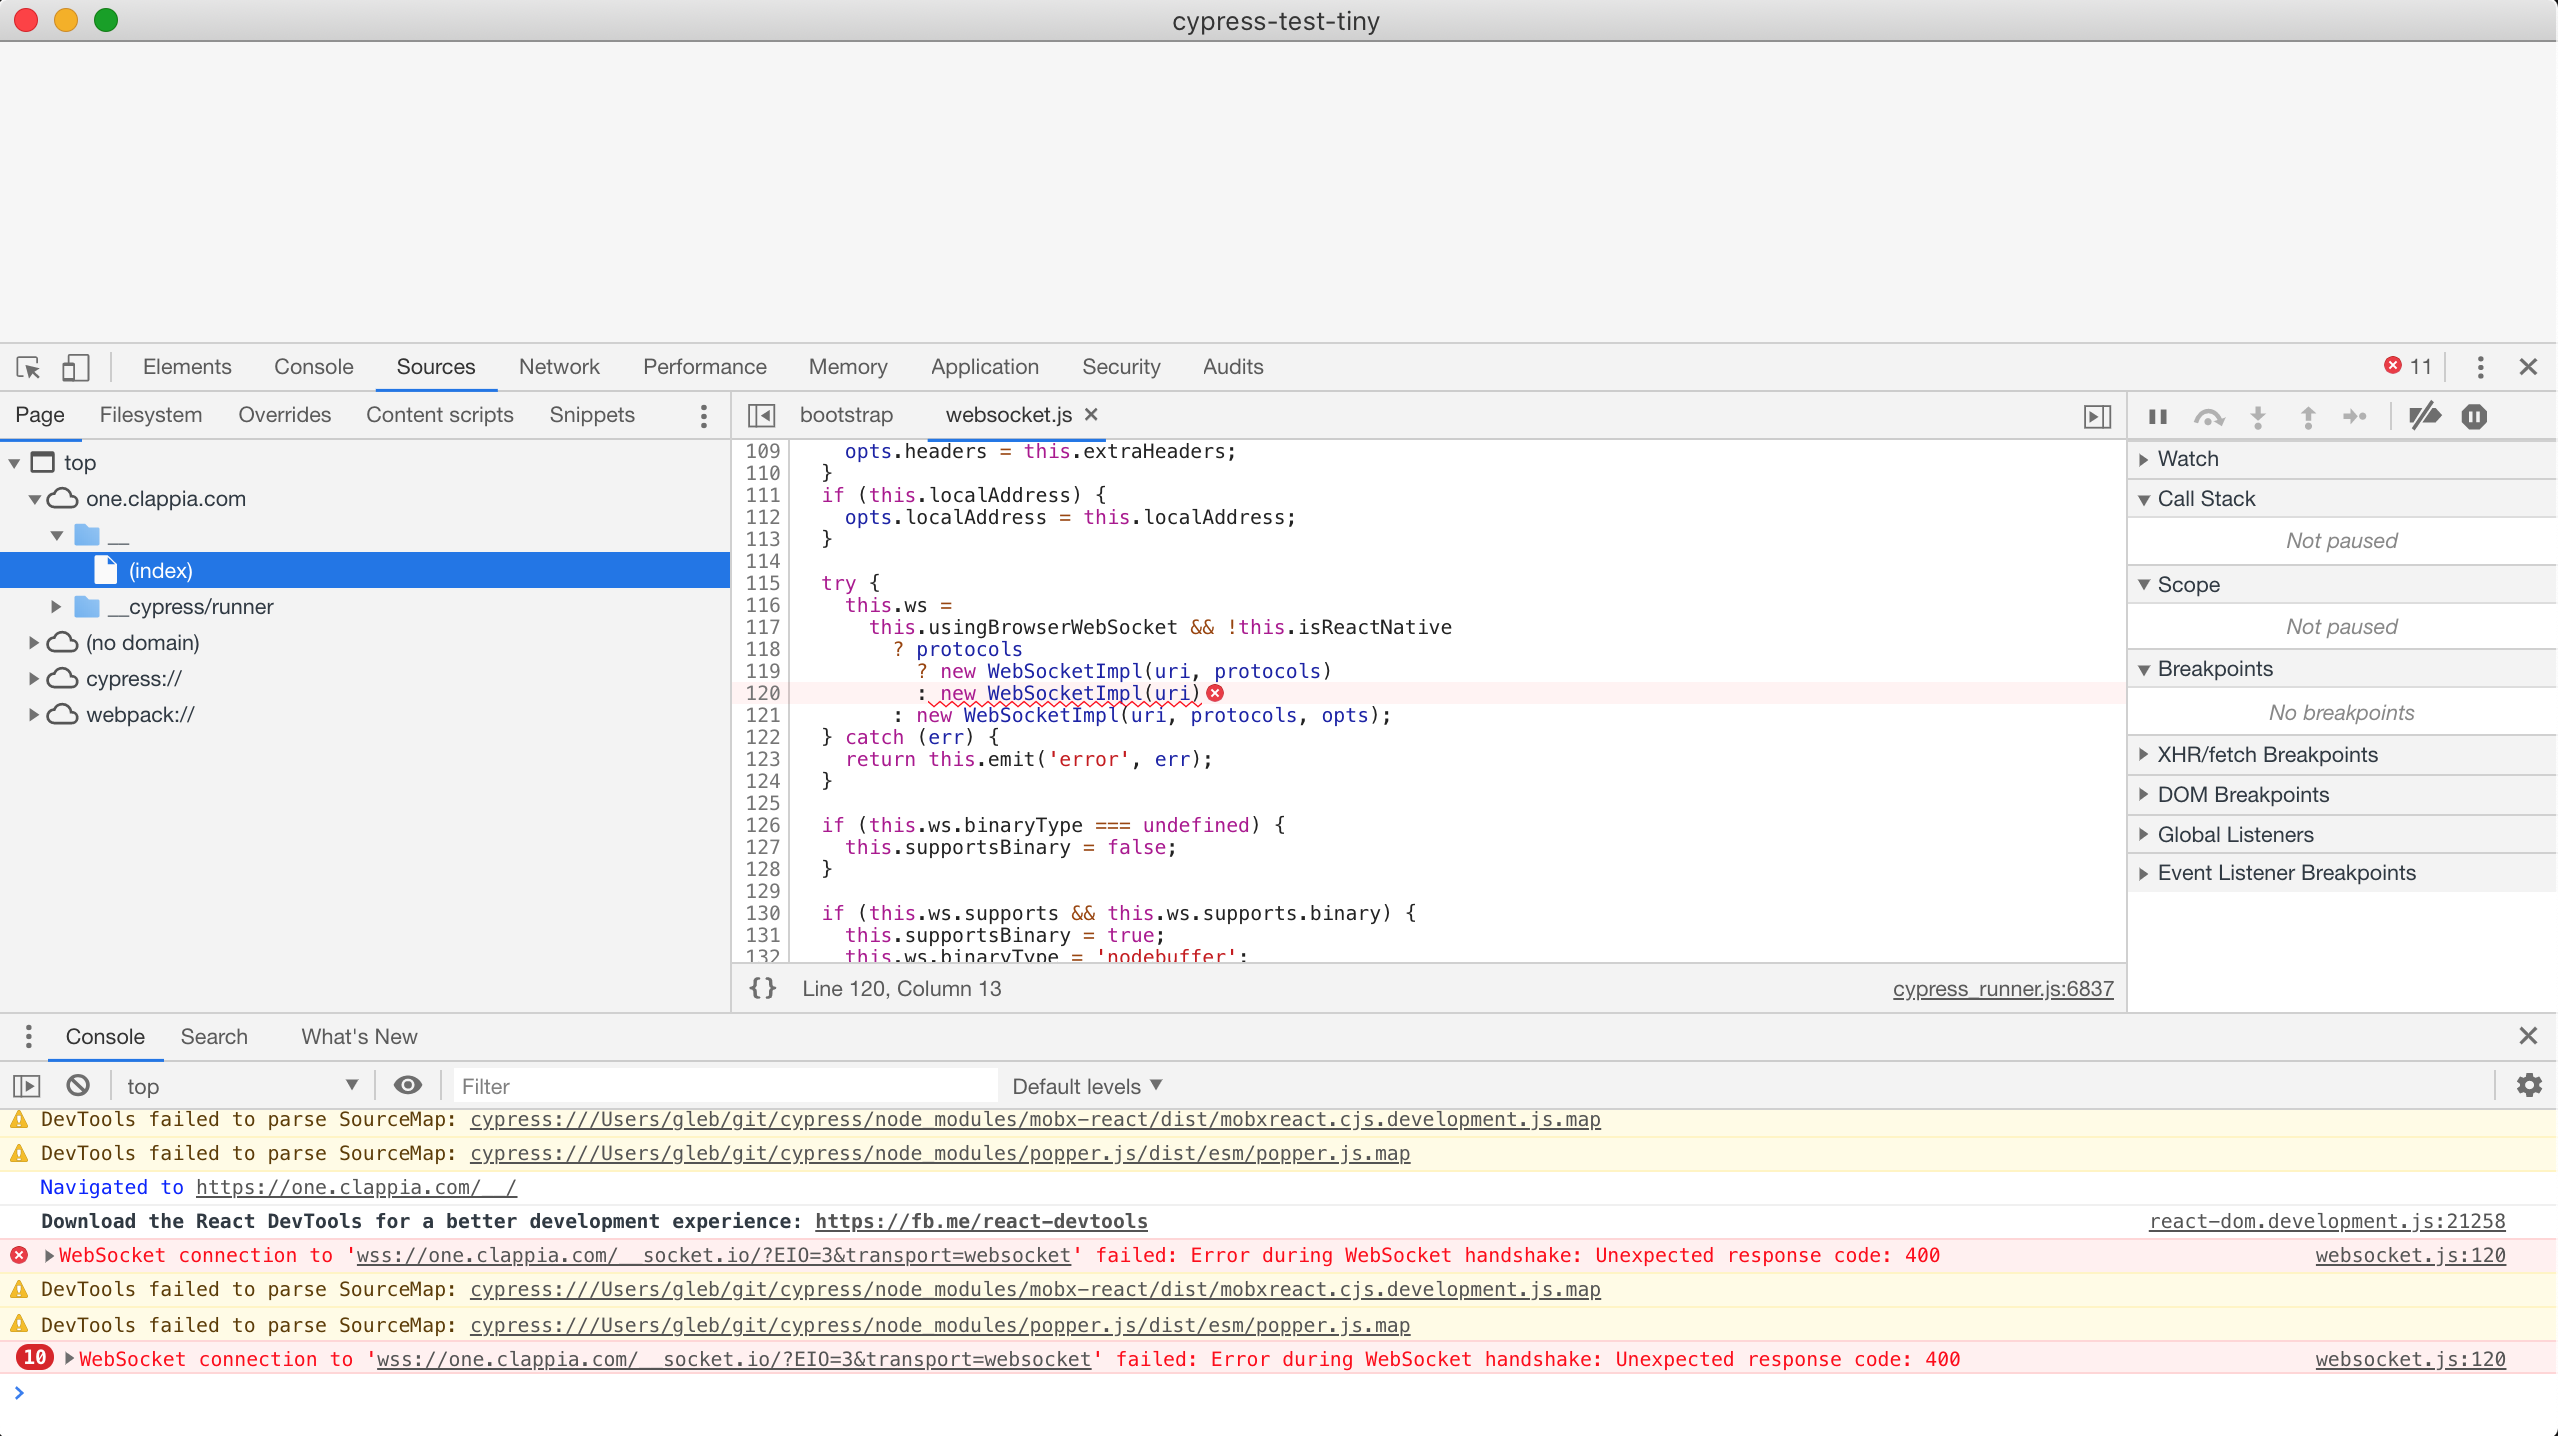Pause script execution in the debugger
This screenshot has width=2558, height=1436.
point(2156,416)
